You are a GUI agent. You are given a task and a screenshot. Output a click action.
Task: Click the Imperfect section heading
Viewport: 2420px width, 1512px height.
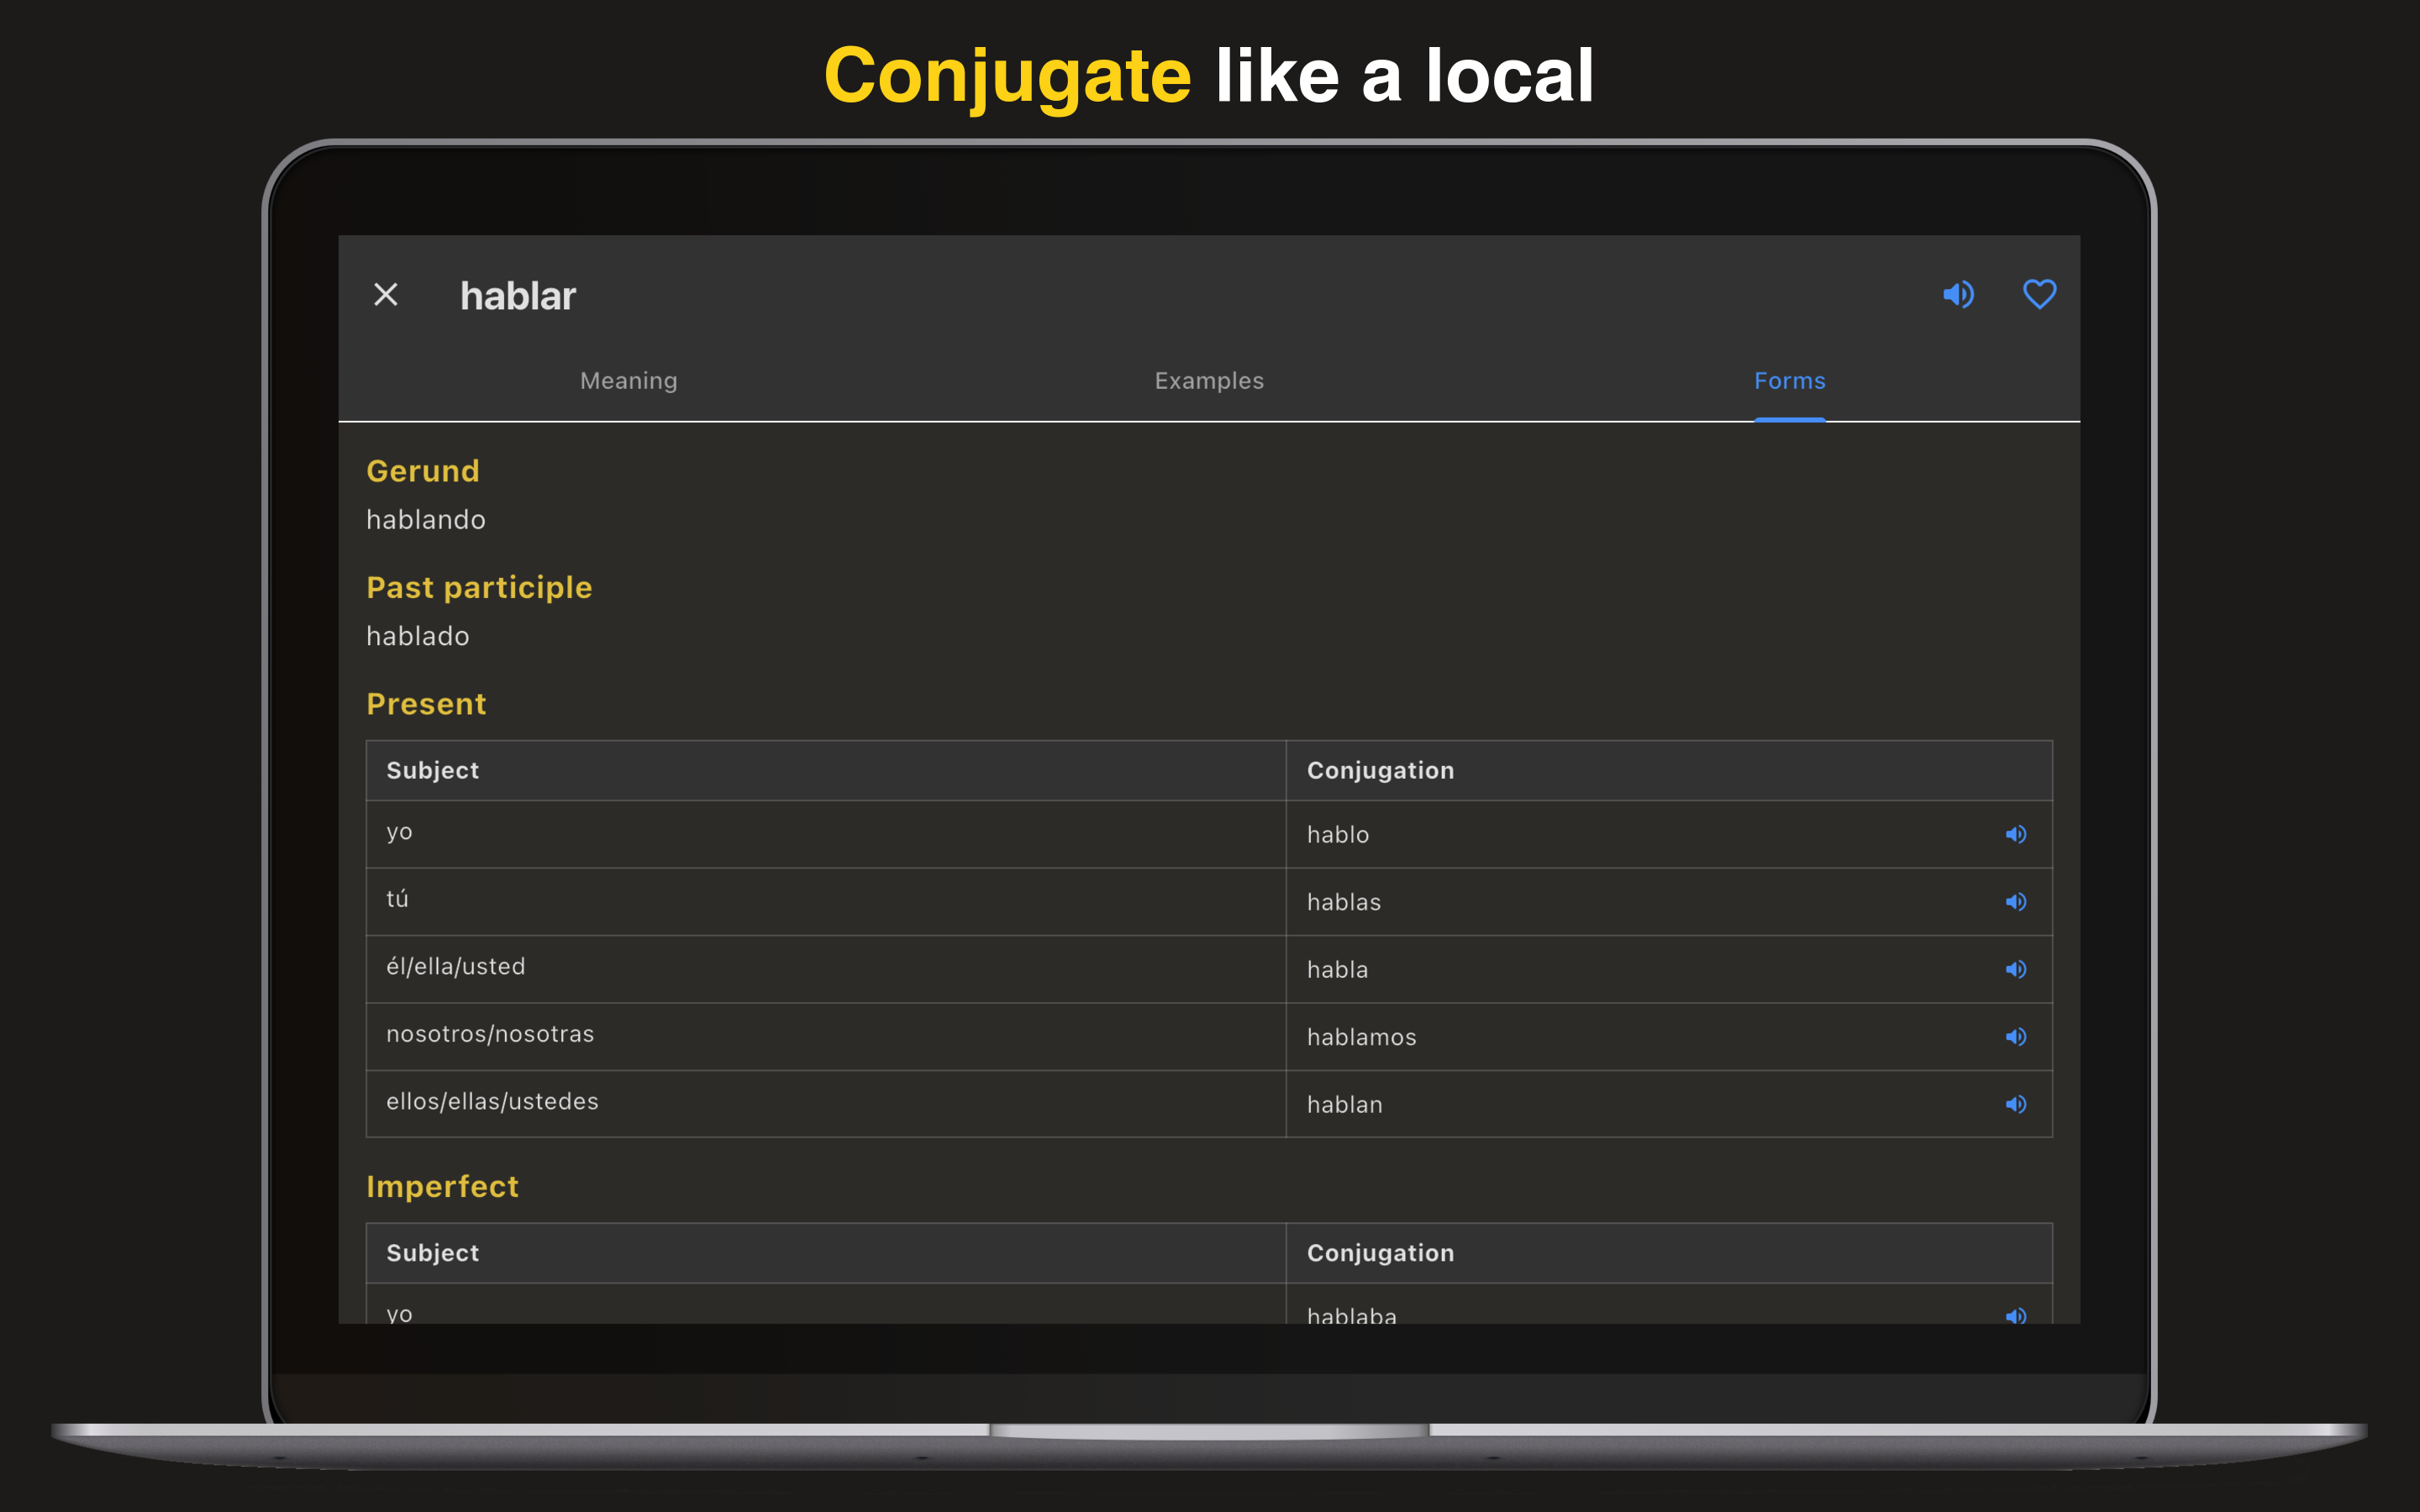442,1186
